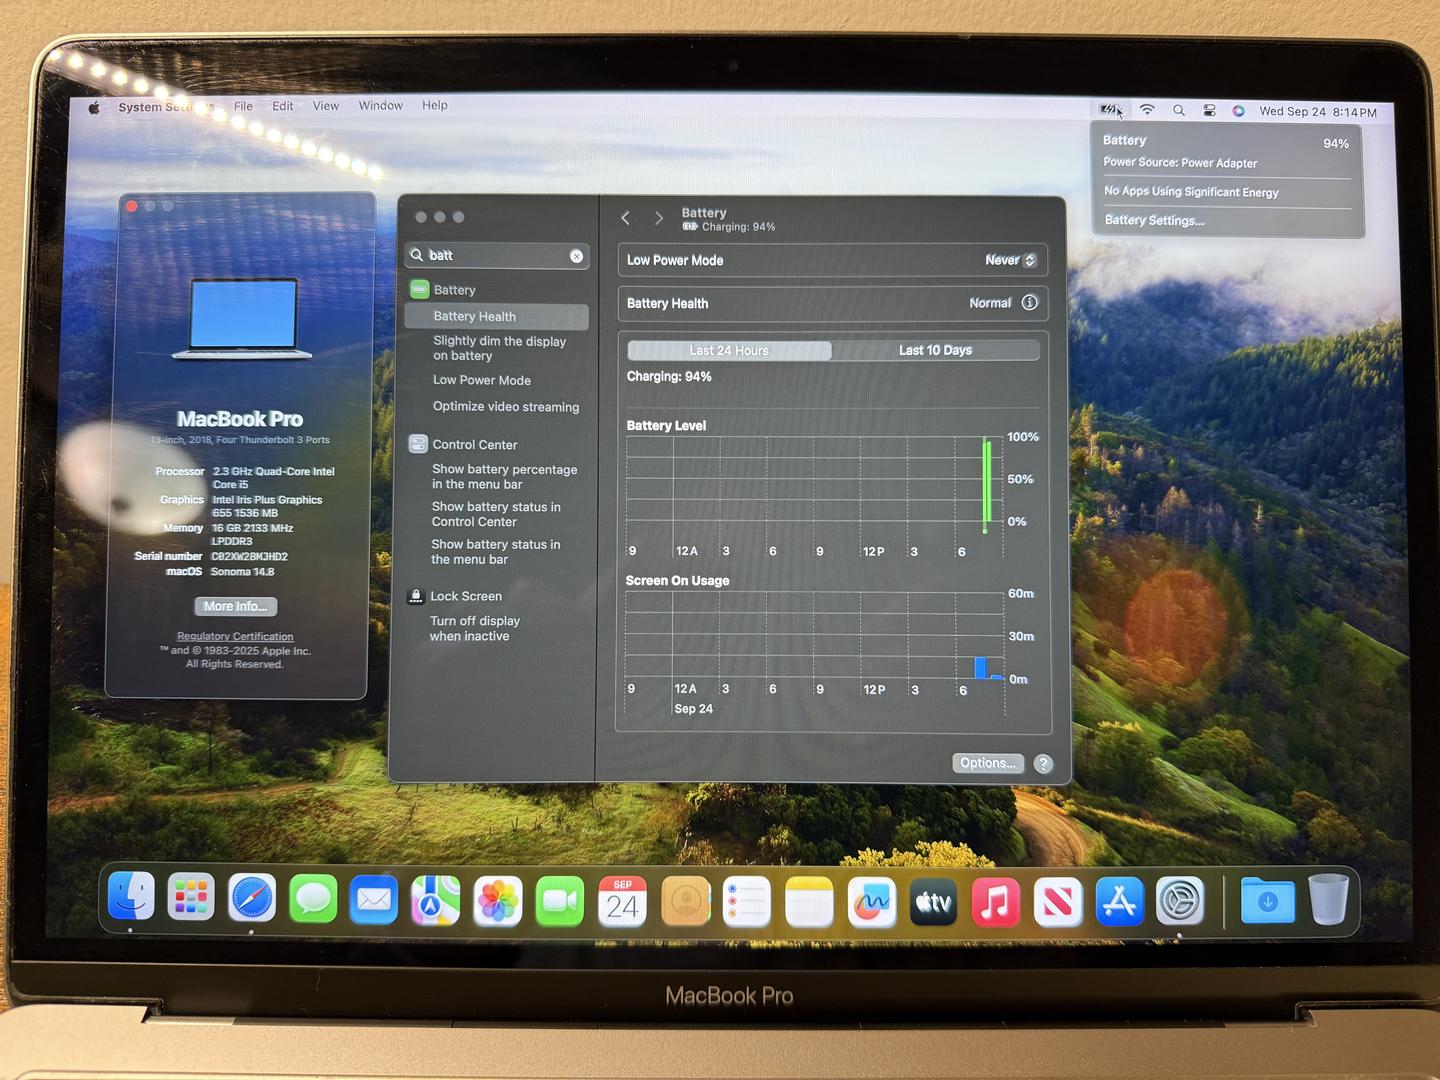Open Wi-Fi status in menu bar
Screen dimensions: 1440x1080
(1147, 110)
